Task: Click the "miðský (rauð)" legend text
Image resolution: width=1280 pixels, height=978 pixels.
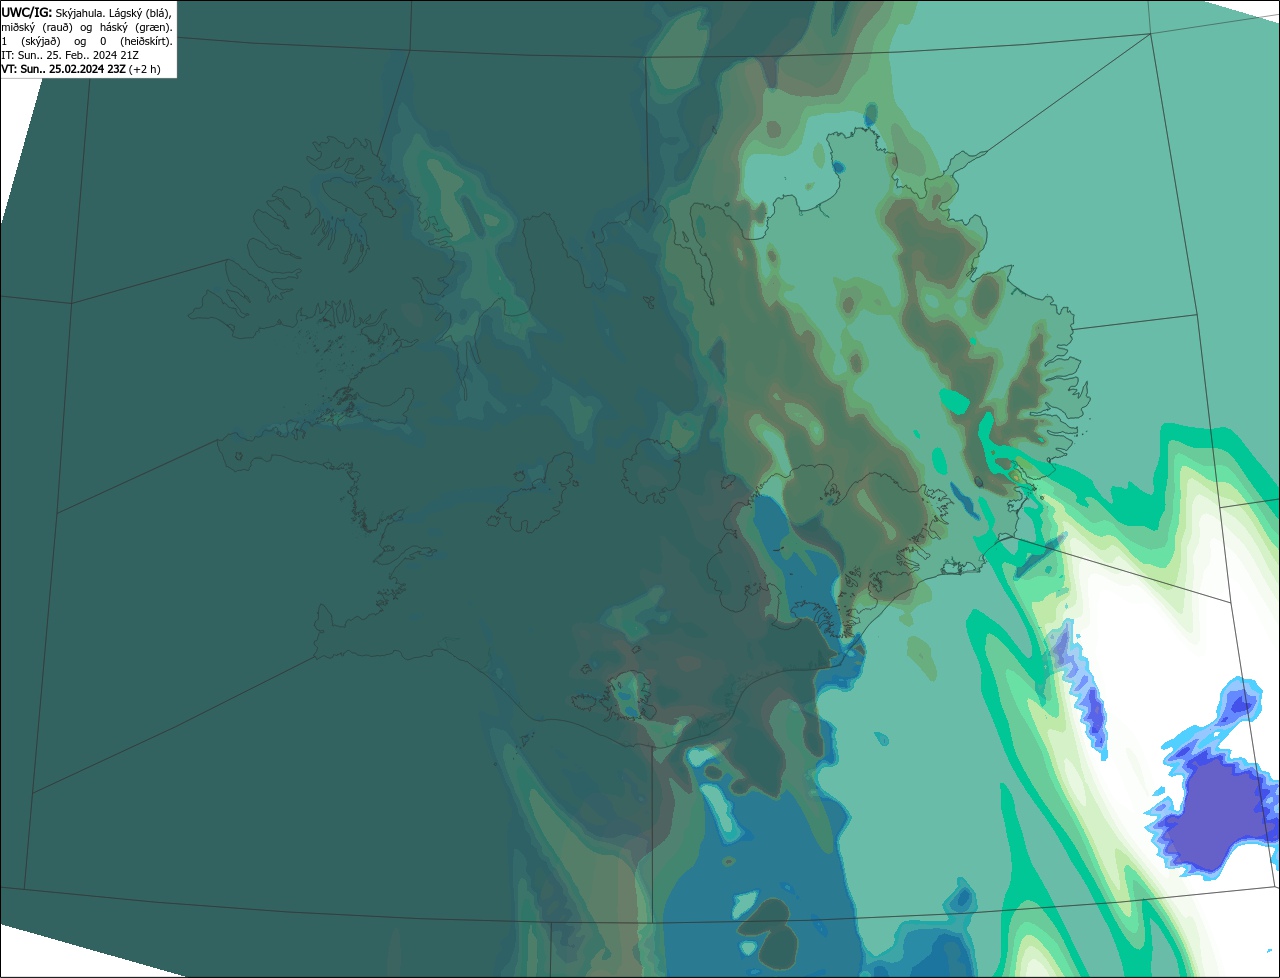Action: [x=37, y=28]
